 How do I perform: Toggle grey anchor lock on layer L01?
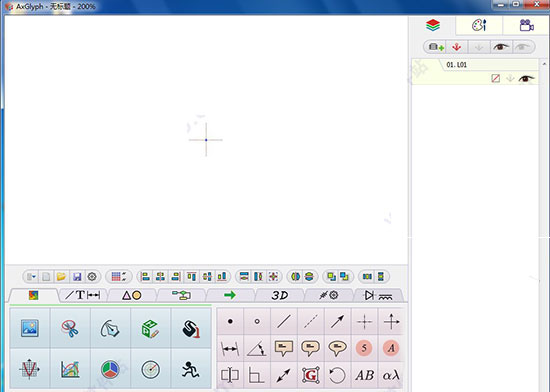pos(510,79)
